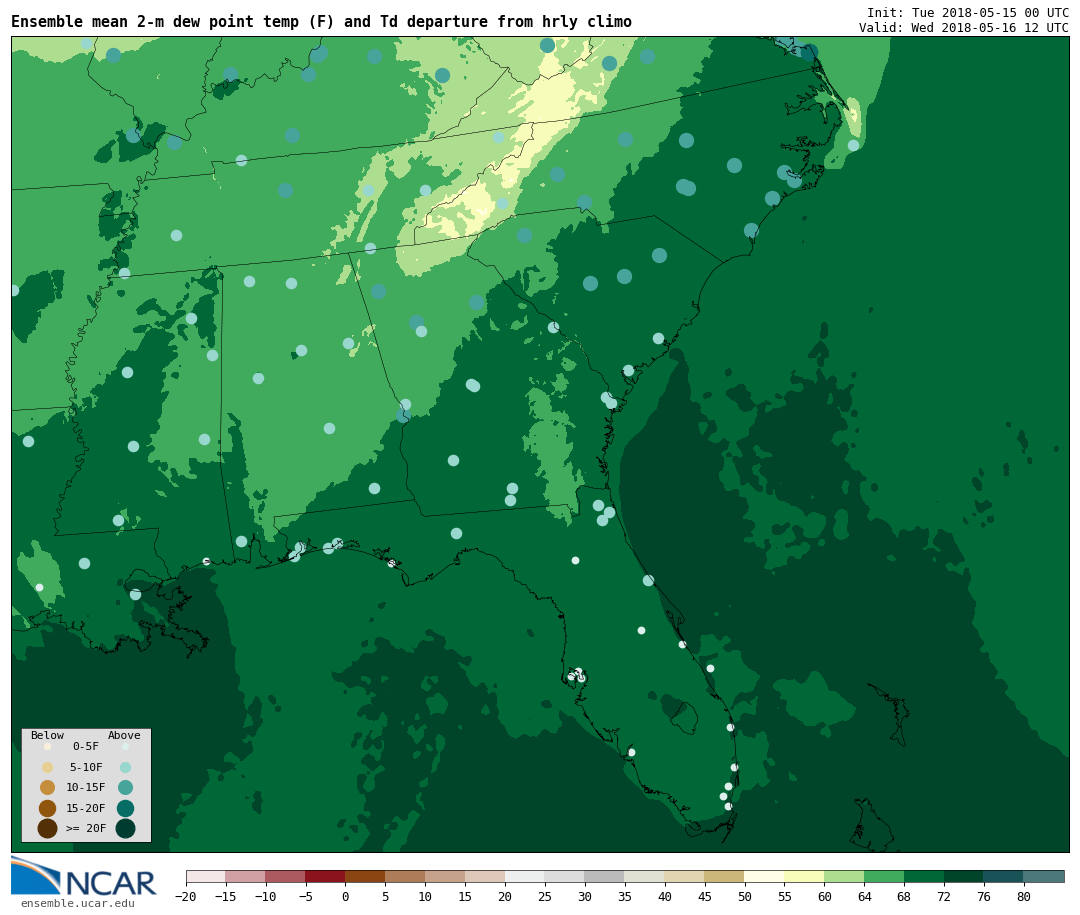This screenshot has height=915, width=1080.
Task: Click the '50' colorbar tick label
Action: point(745,897)
